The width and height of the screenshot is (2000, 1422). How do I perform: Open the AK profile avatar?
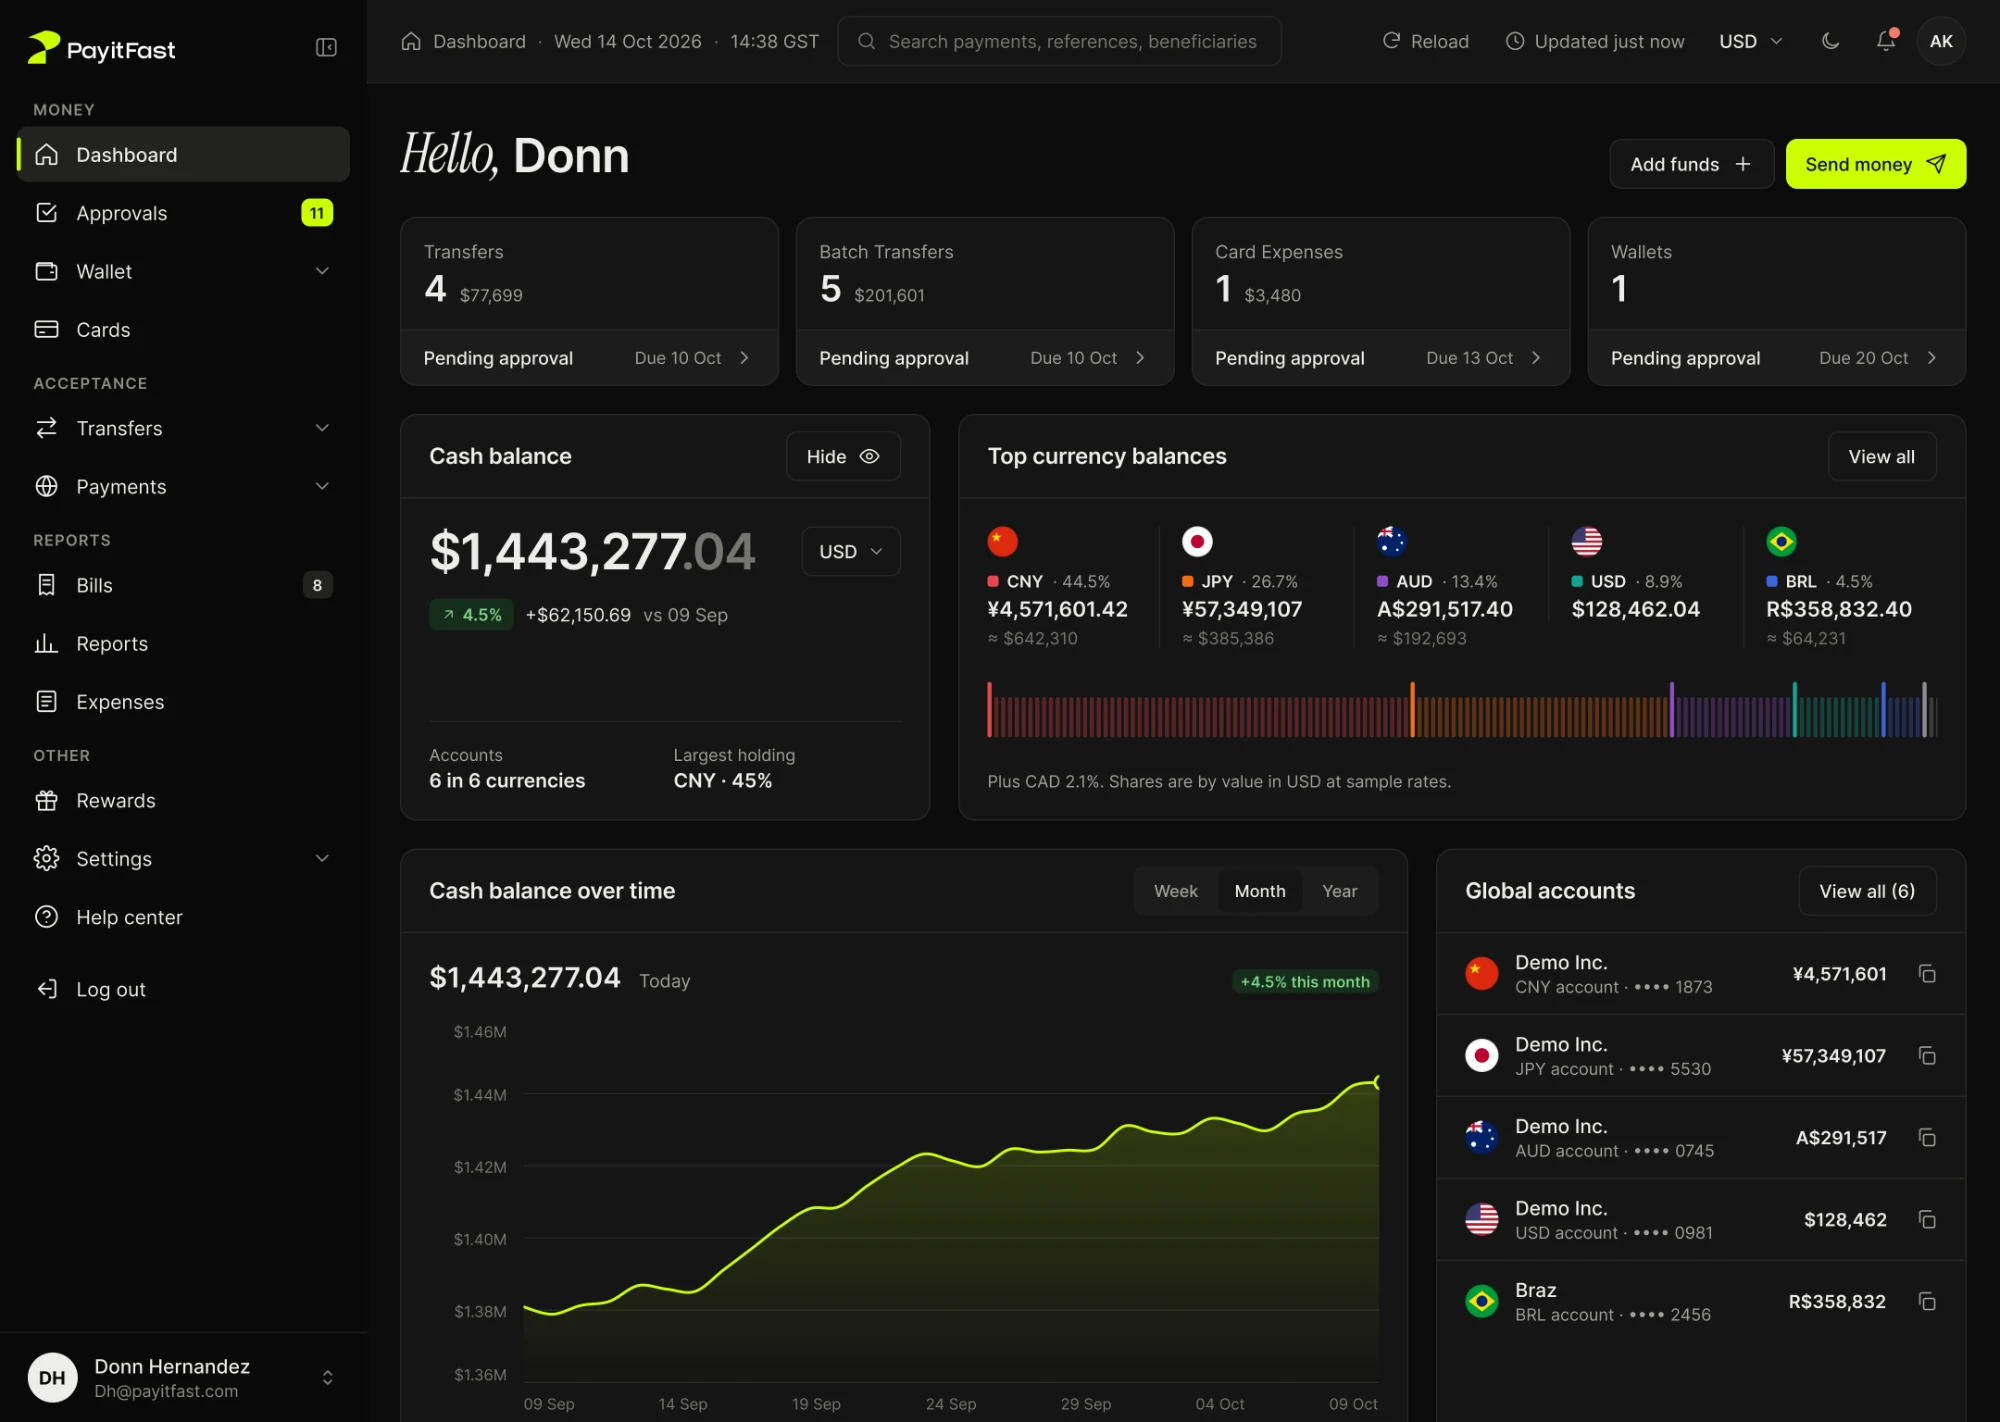pos(1940,41)
